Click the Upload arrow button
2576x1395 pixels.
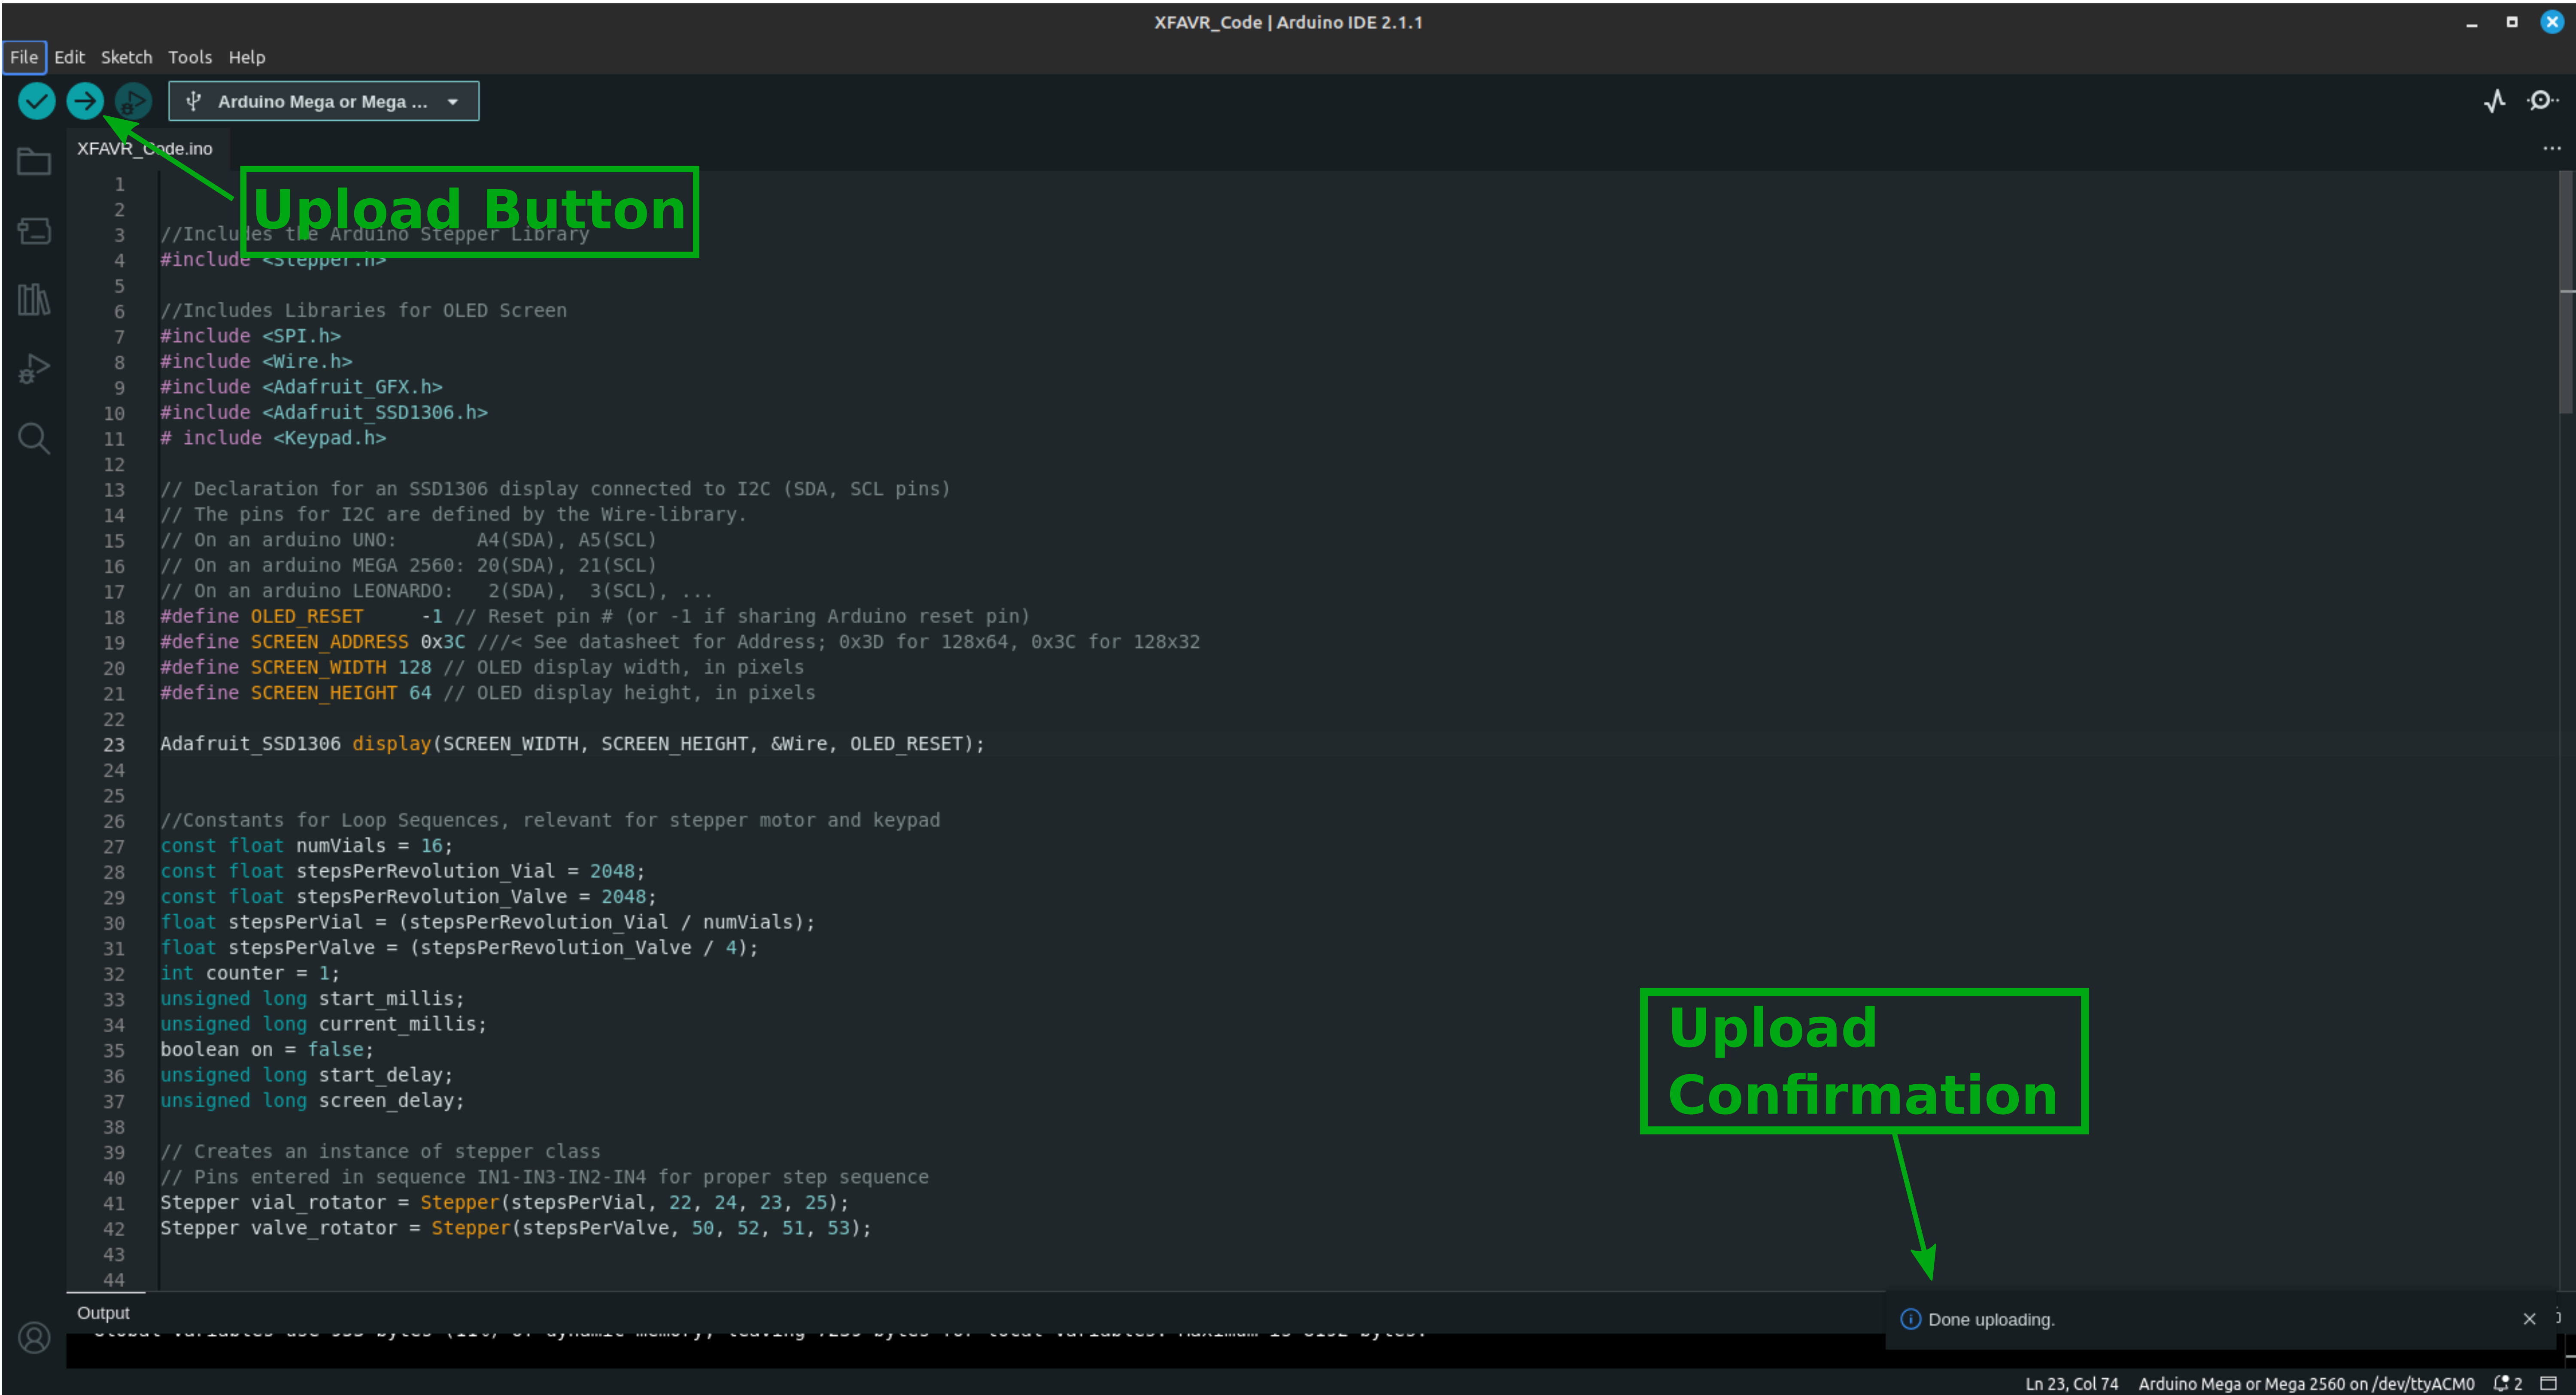click(x=85, y=101)
